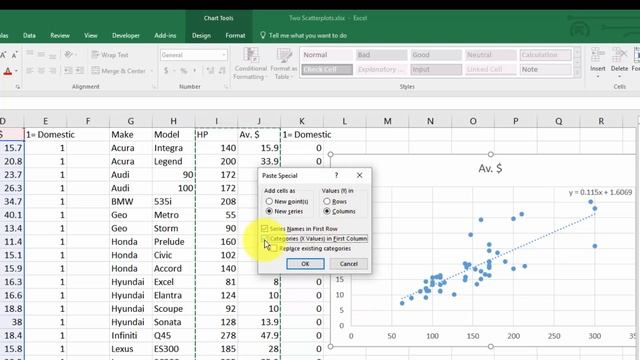Click the Comma Style icon
Image resolution: width=640 pixels, height=360 pixels.
point(195,71)
